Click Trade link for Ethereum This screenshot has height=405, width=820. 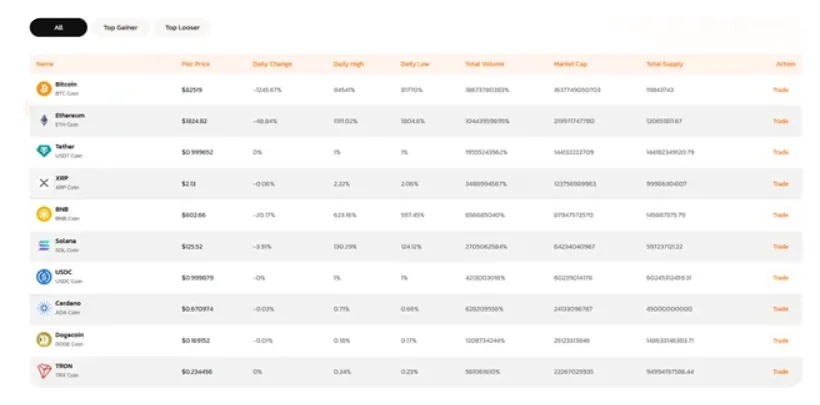click(x=780, y=121)
